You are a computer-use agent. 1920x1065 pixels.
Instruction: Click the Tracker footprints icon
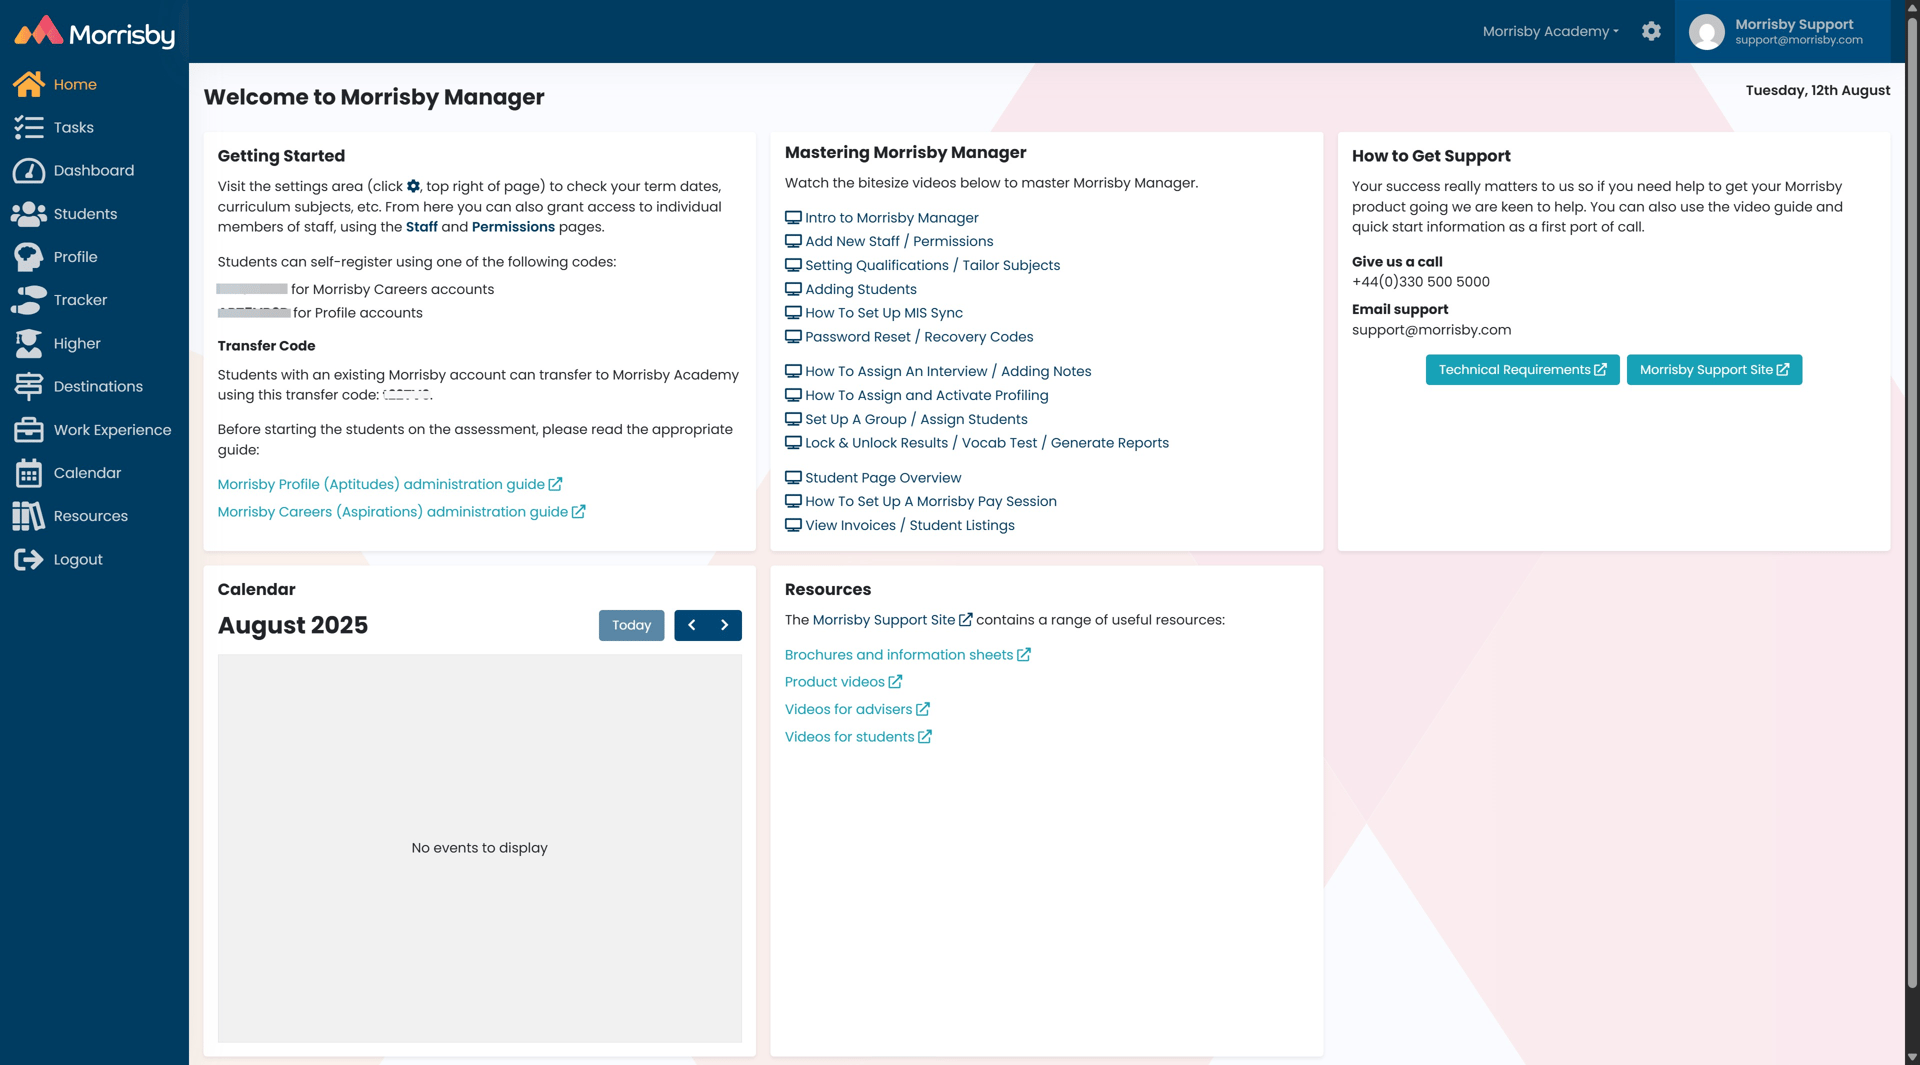[28, 300]
